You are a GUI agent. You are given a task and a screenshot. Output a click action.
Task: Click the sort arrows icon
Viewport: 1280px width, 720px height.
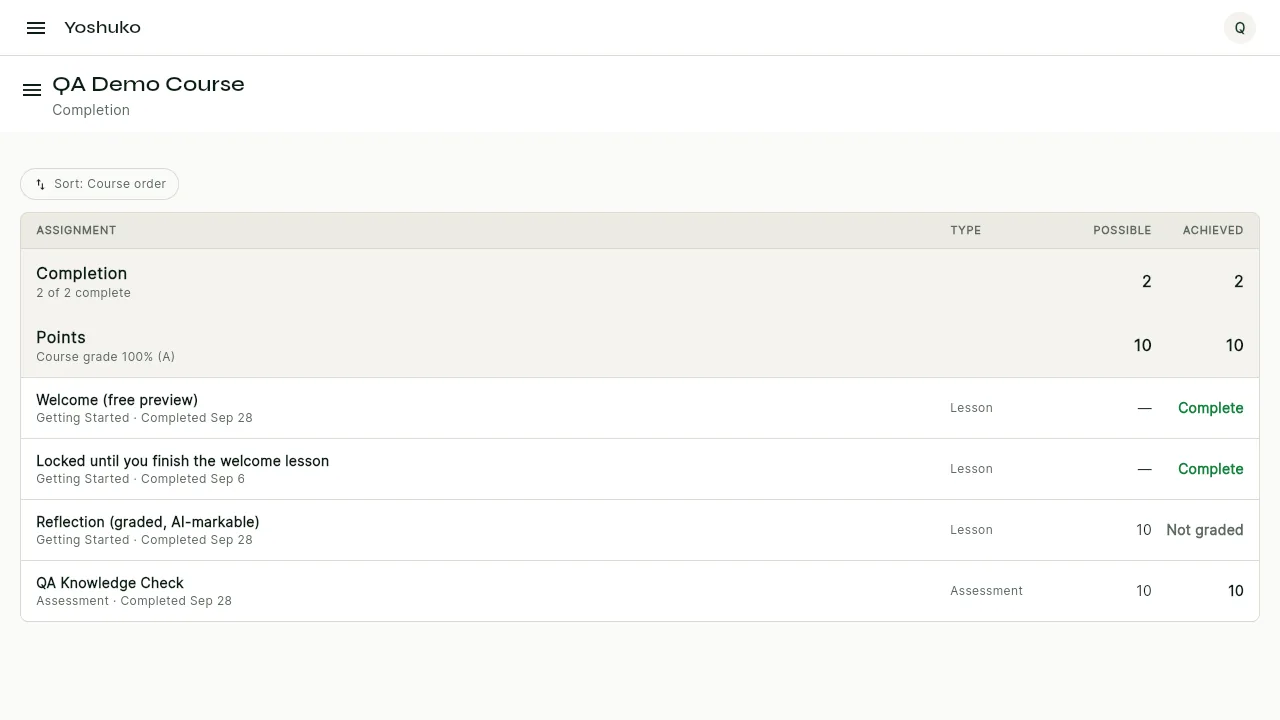40,184
